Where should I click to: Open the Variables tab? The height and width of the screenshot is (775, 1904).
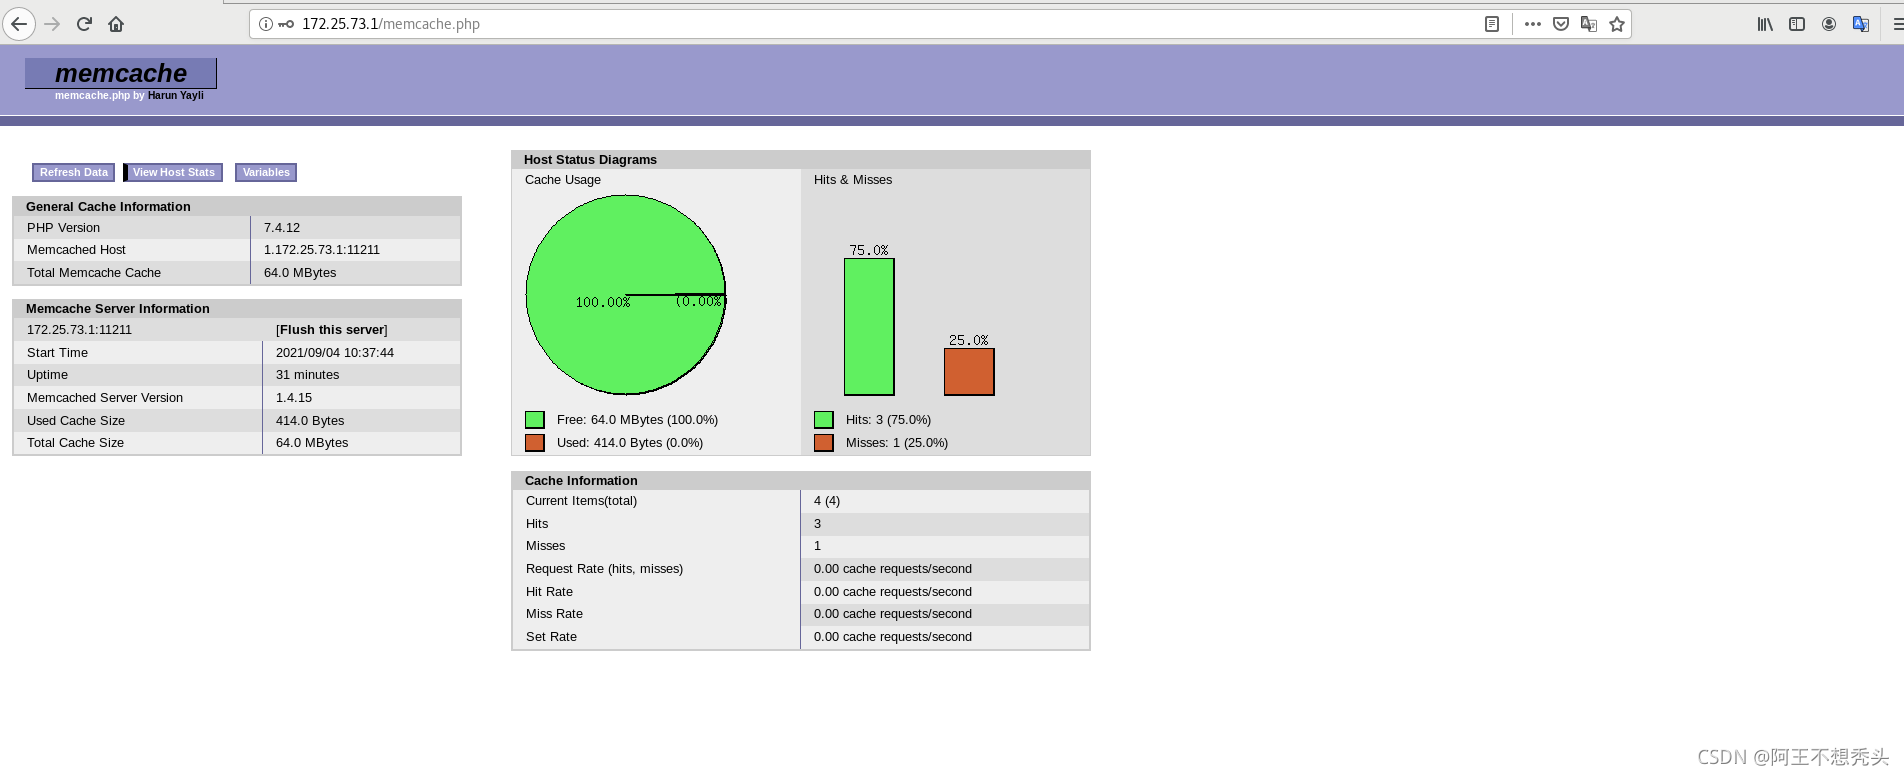coord(266,172)
